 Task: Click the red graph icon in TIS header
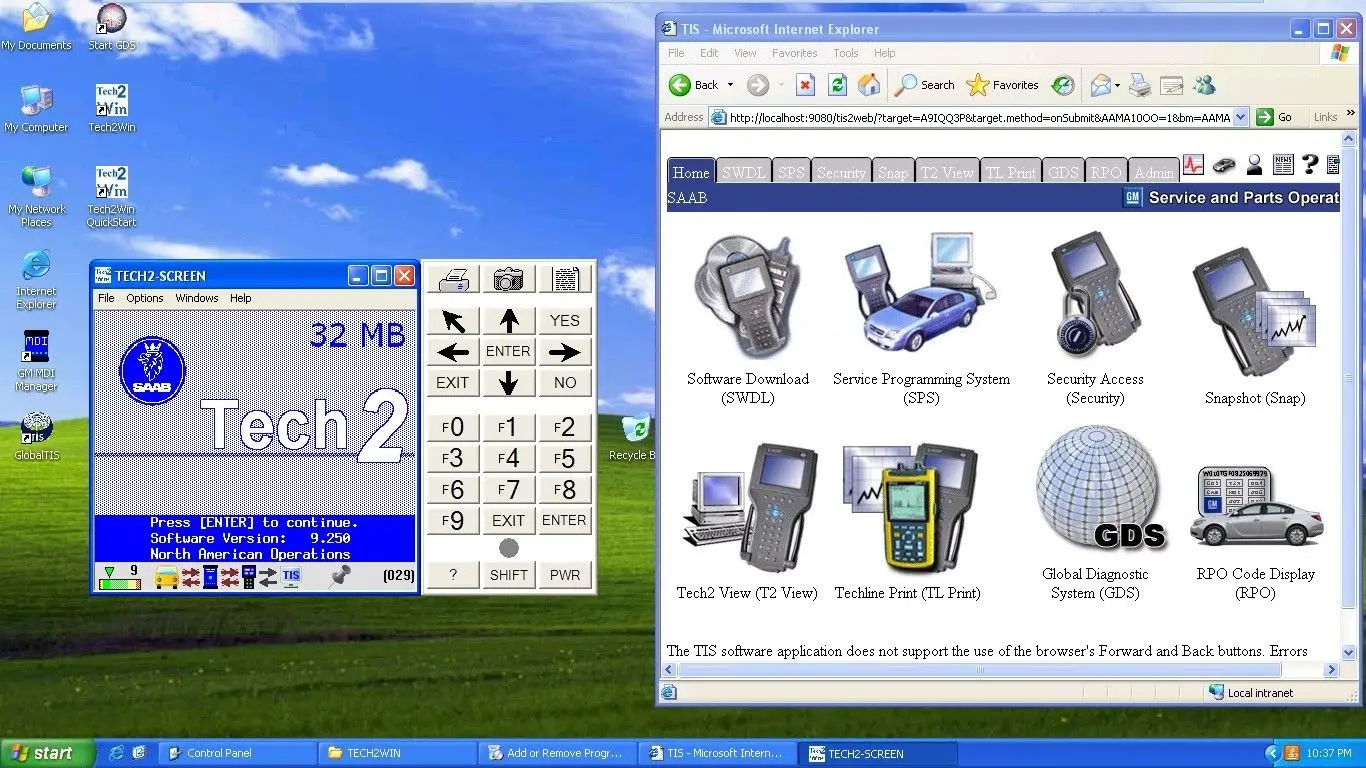[x=1193, y=165]
